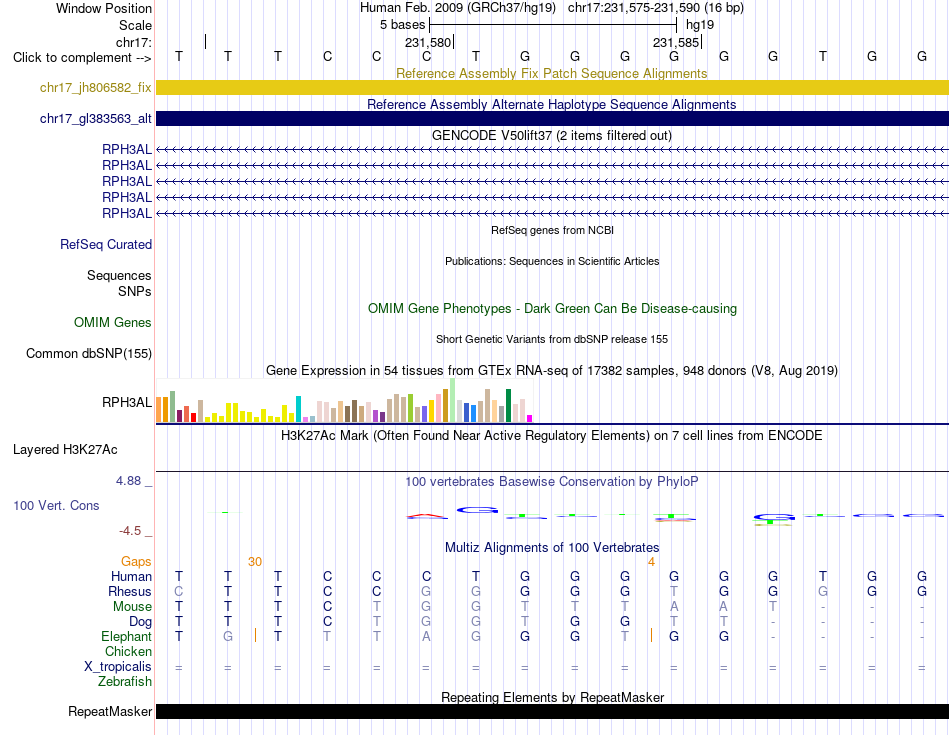Click the dark green bar in the GTEx chart
The width and height of the screenshot is (950, 735).
(x=508, y=405)
